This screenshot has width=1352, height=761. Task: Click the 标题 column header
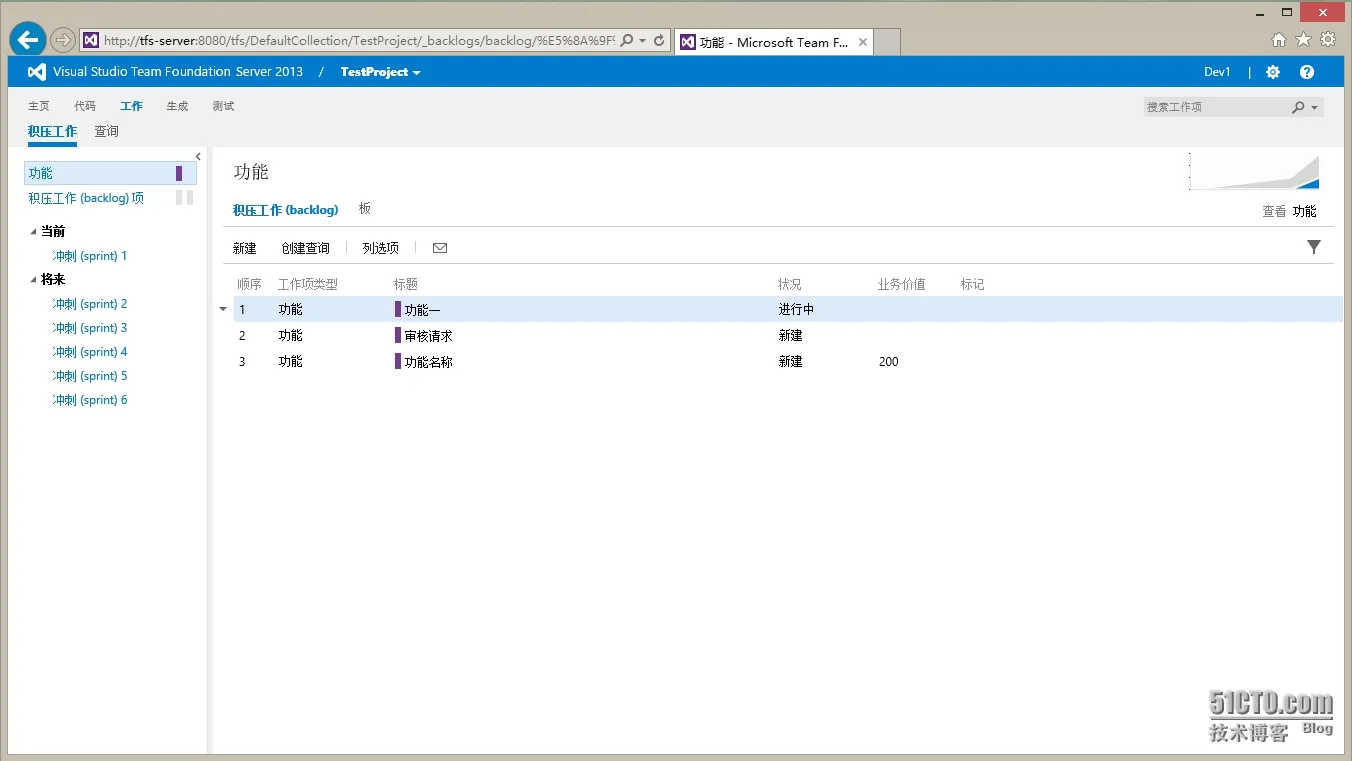point(406,284)
